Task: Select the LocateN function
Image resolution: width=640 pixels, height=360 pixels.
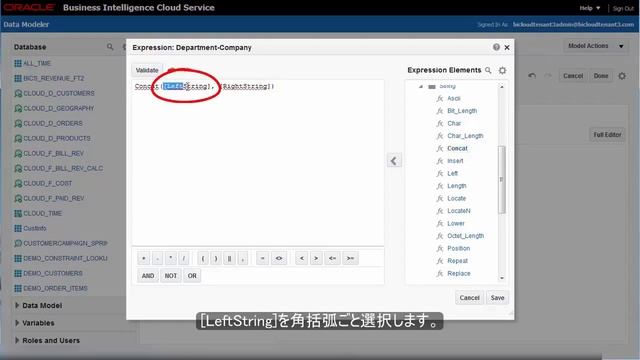Action: [458, 211]
